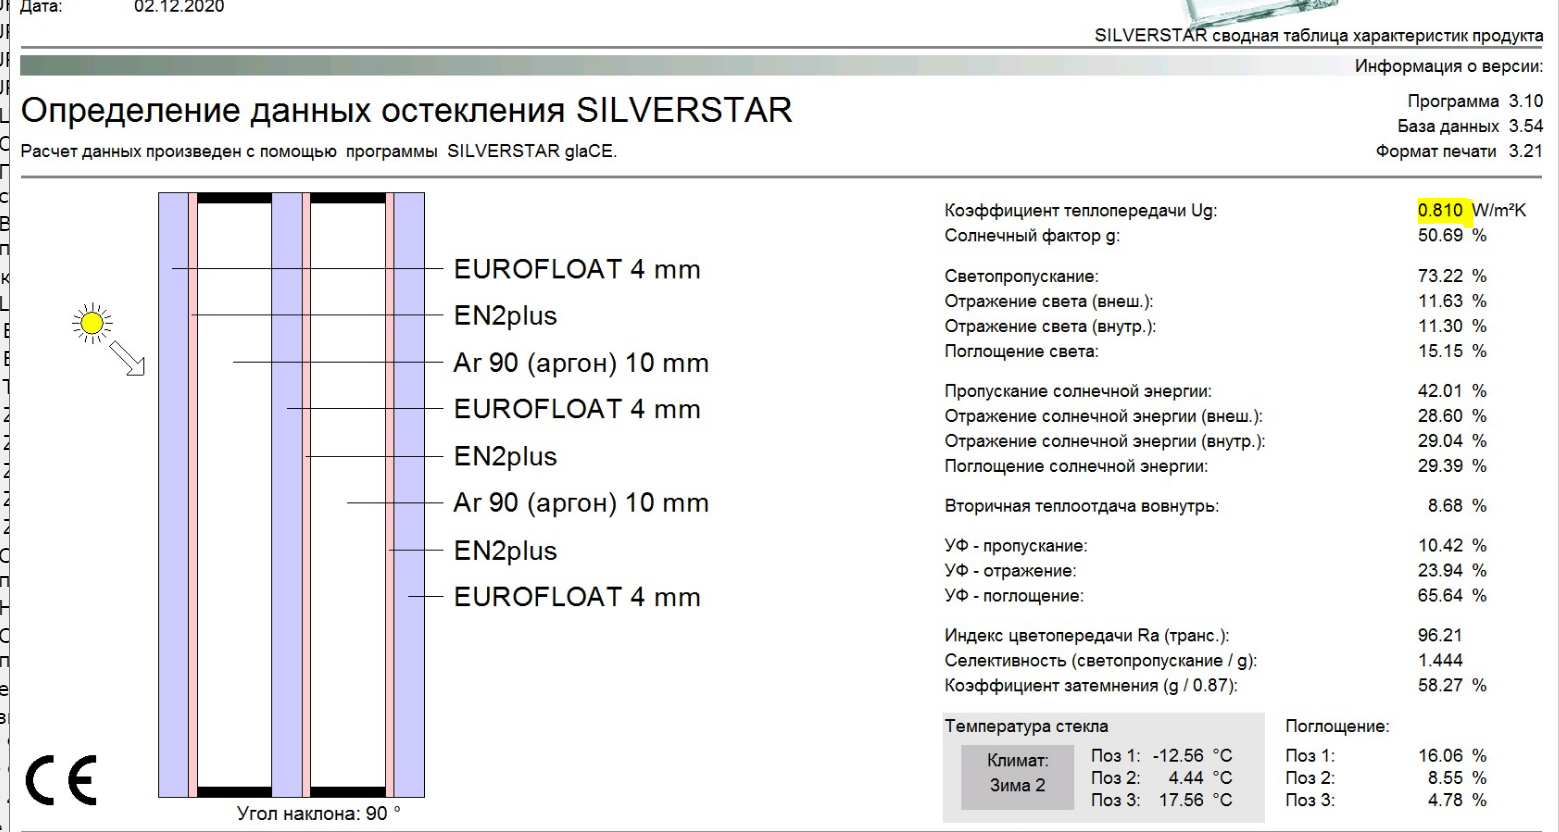Select the date 02.12.2020
The image size is (1559, 832).
[179, 7]
